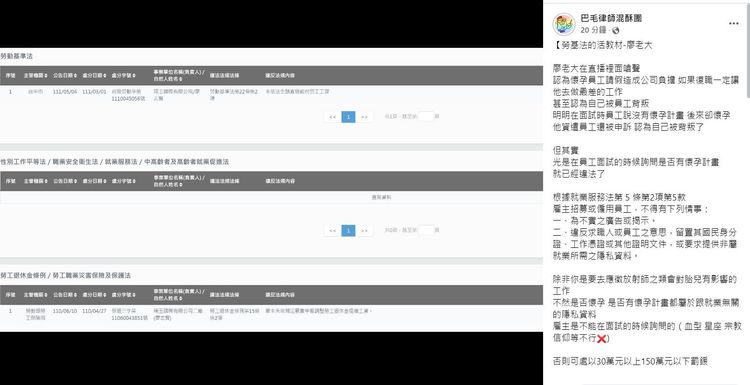Click the 【勞基法的活教材-廖老大 post title line
Image resolution: width=750 pixels, height=385 pixels.
coord(603,45)
